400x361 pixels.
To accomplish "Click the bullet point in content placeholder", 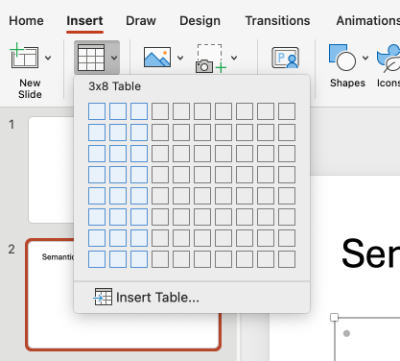I will point(347,333).
